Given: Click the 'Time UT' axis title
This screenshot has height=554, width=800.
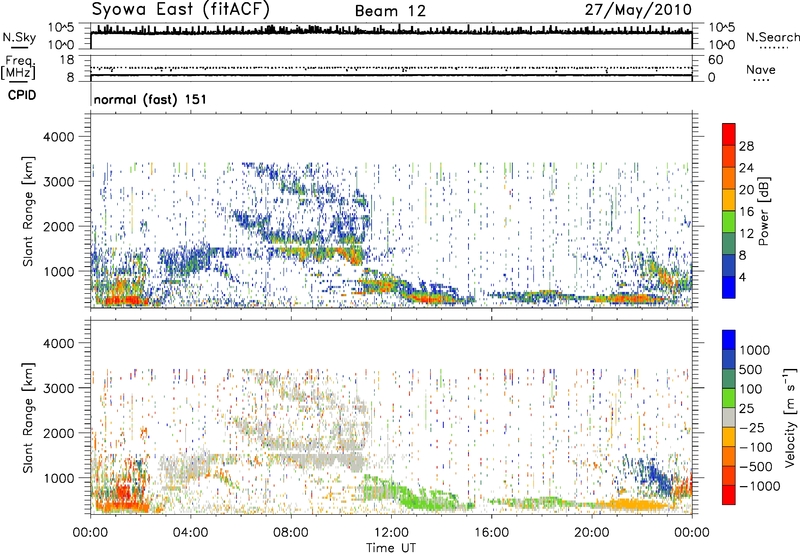Looking at the screenshot, I should pyautogui.click(x=391, y=548).
